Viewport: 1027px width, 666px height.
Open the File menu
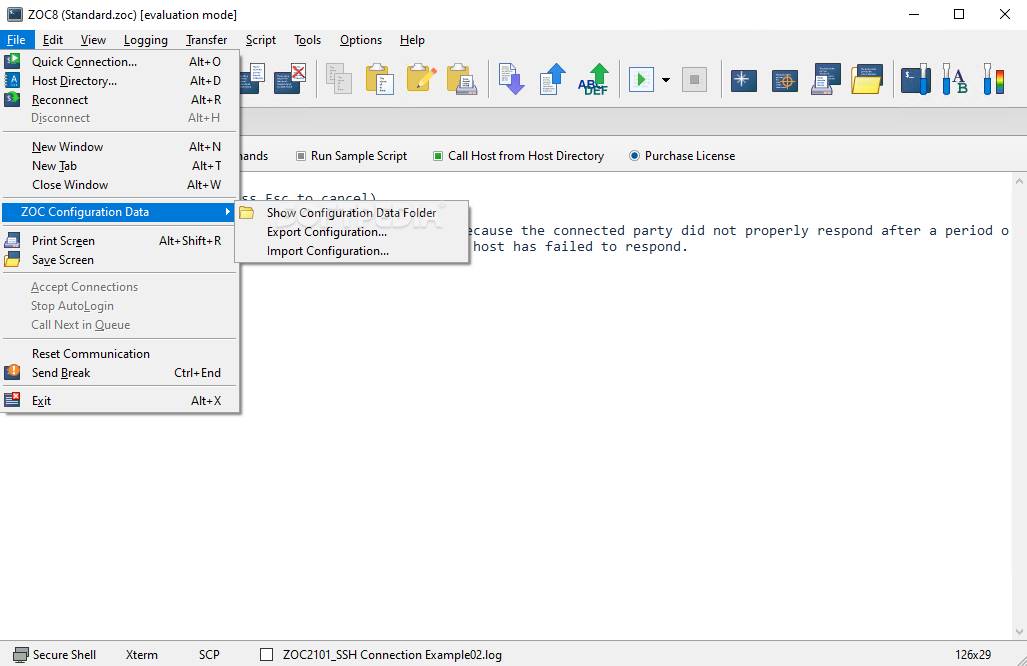(16, 40)
